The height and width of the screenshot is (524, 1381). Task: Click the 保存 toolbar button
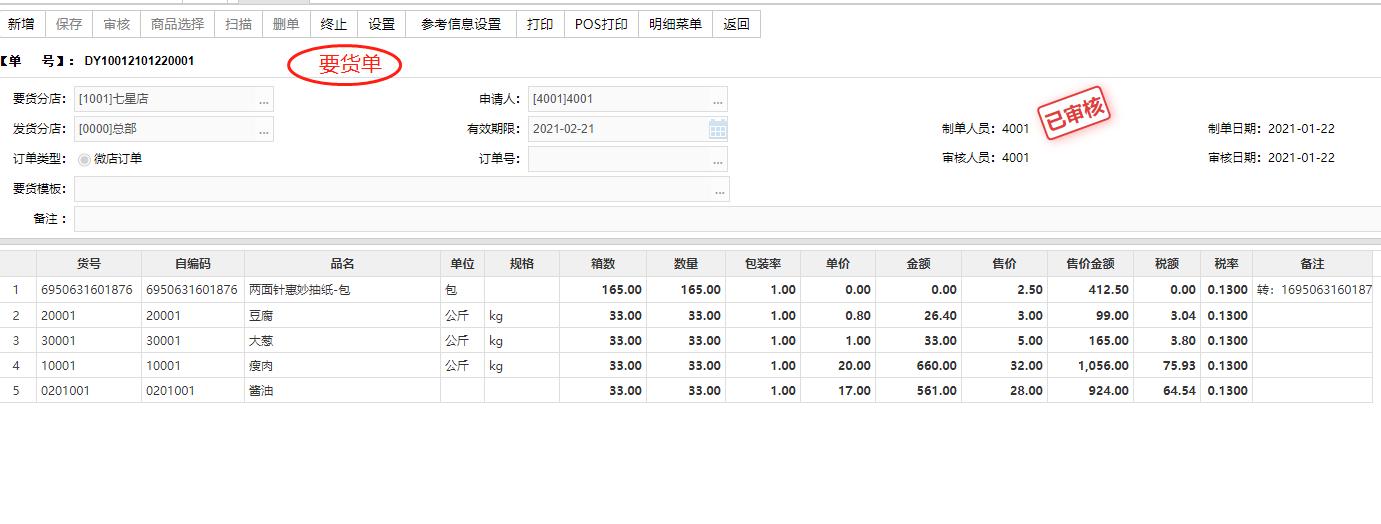[x=69, y=24]
